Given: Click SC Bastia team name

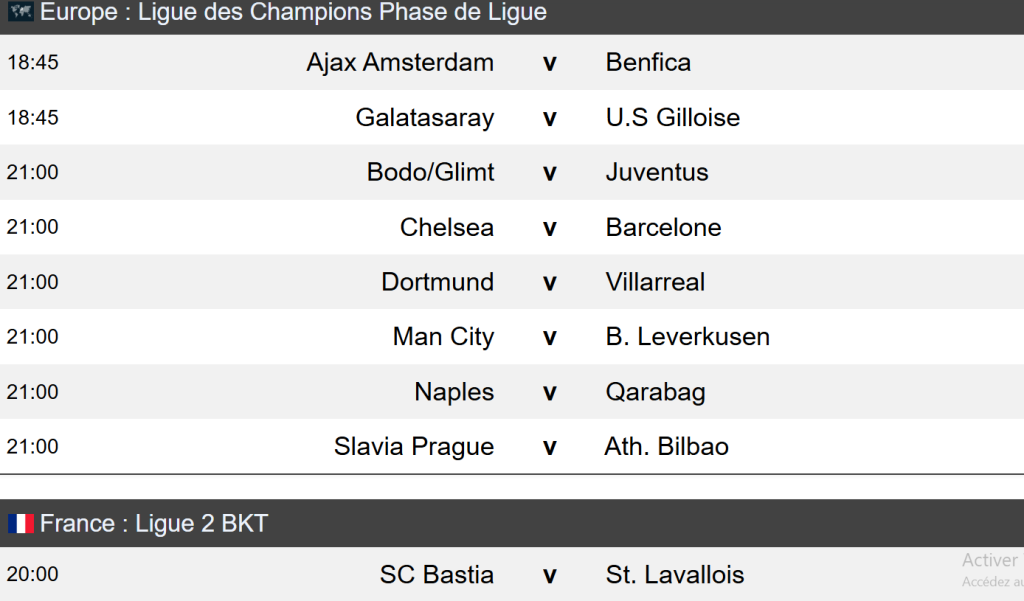Looking at the screenshot, I should pyautogui.click(x=436, y=575).
